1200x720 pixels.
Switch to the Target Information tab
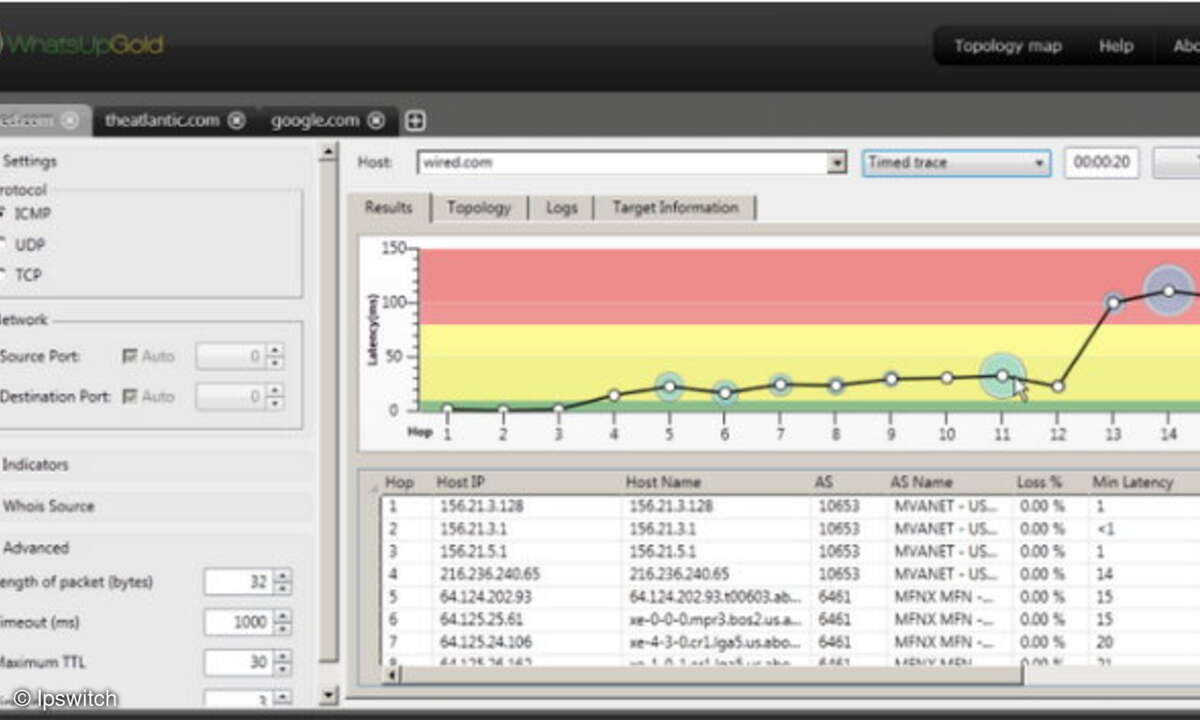point(675,208)
